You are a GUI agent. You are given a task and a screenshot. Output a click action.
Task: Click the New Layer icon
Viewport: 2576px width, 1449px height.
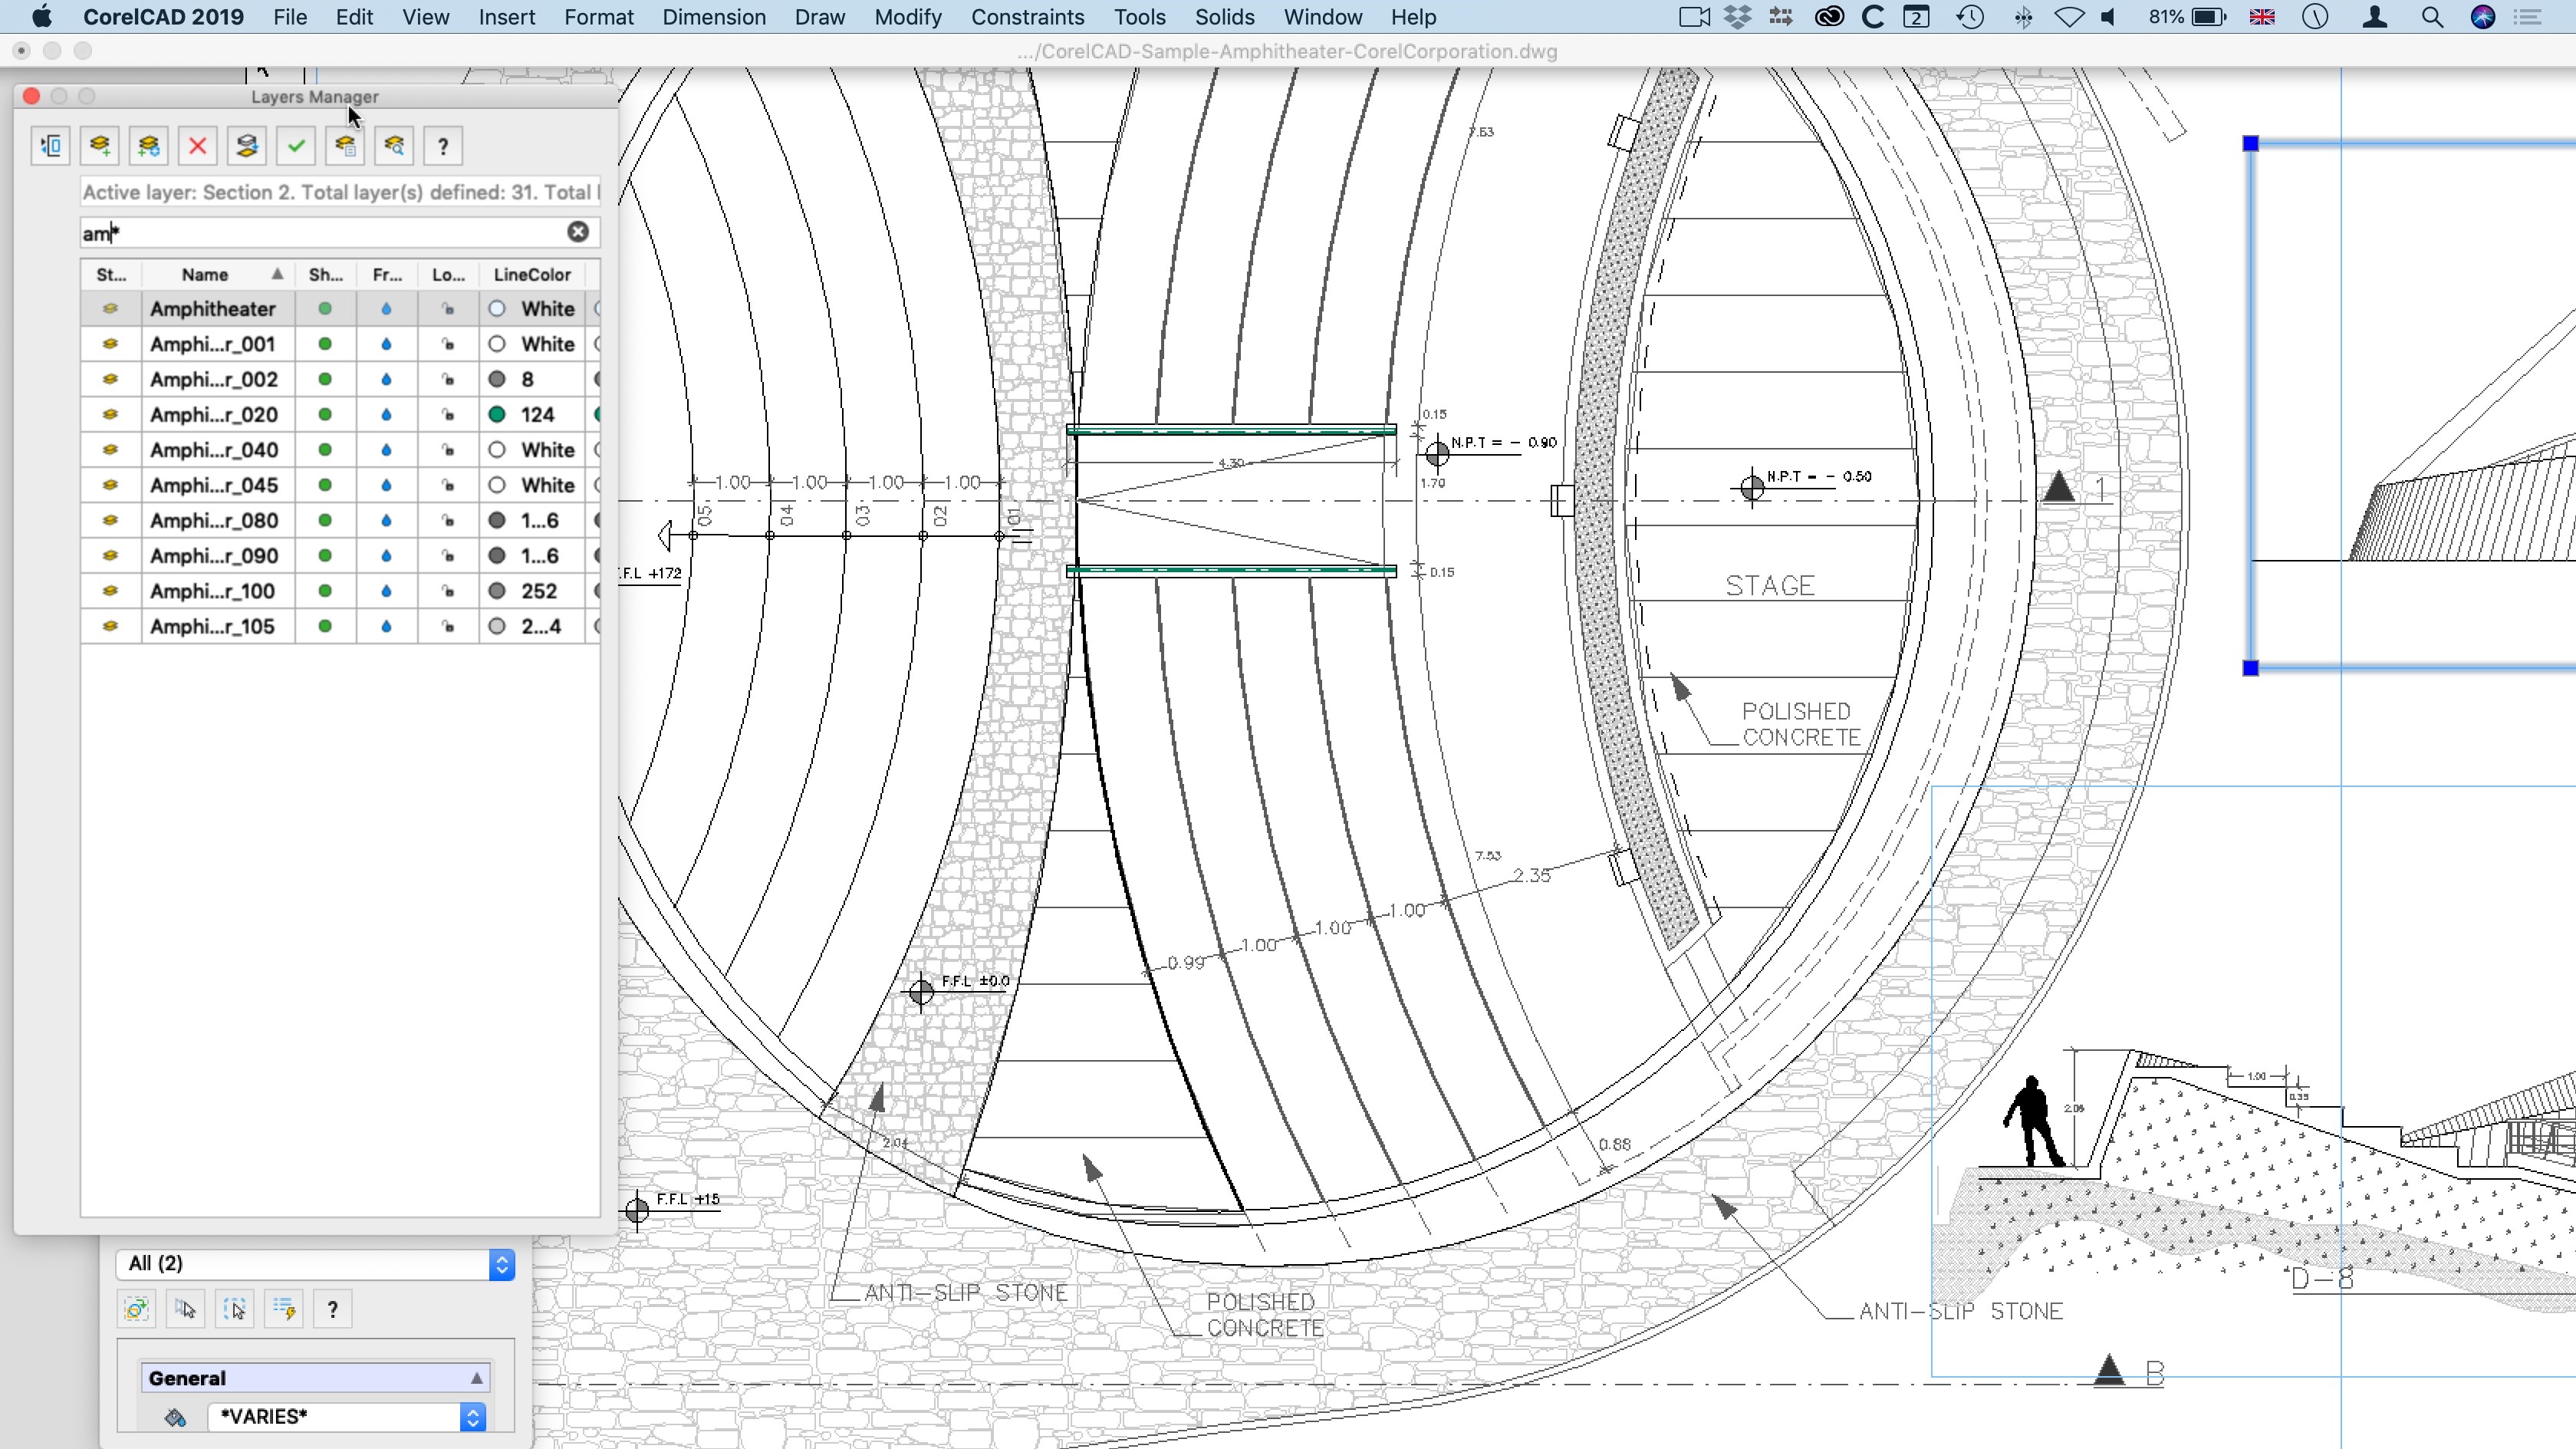[x=99, y=147]
